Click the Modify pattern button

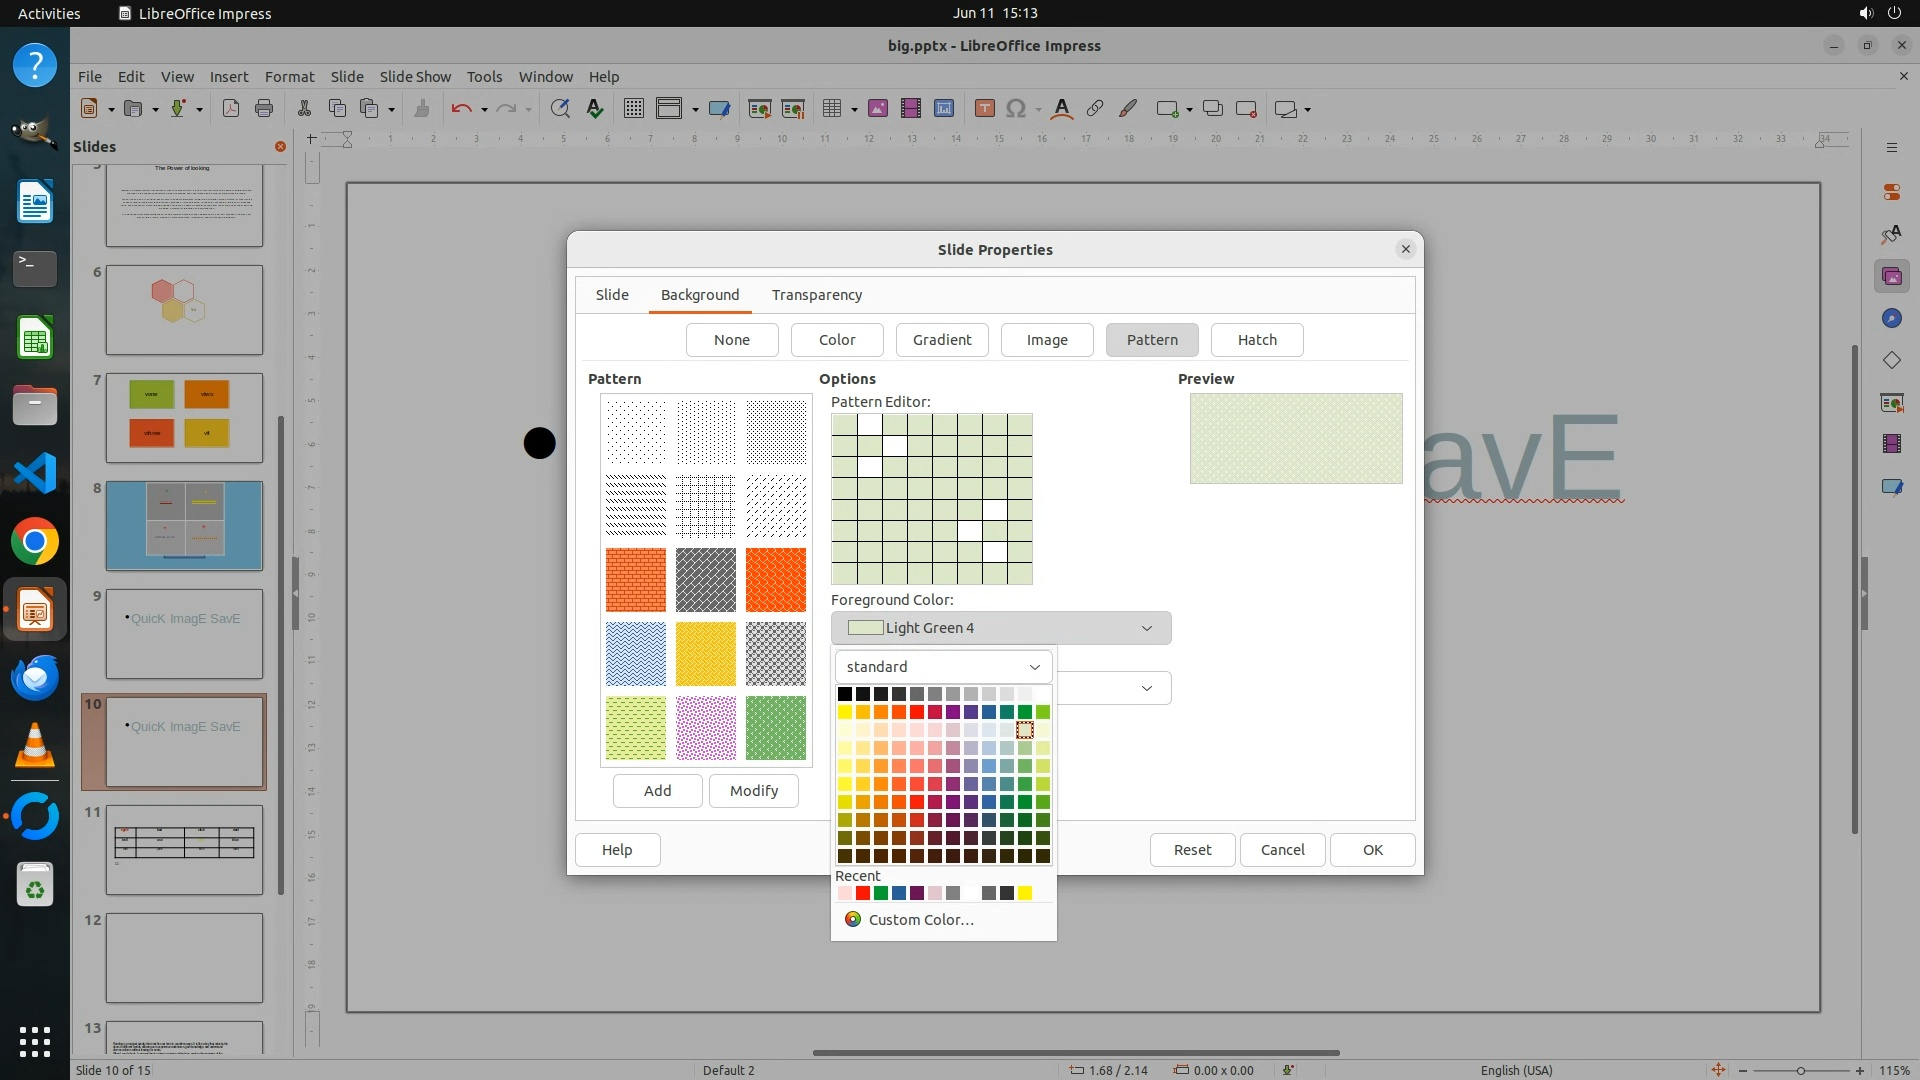tap(753, 791)
